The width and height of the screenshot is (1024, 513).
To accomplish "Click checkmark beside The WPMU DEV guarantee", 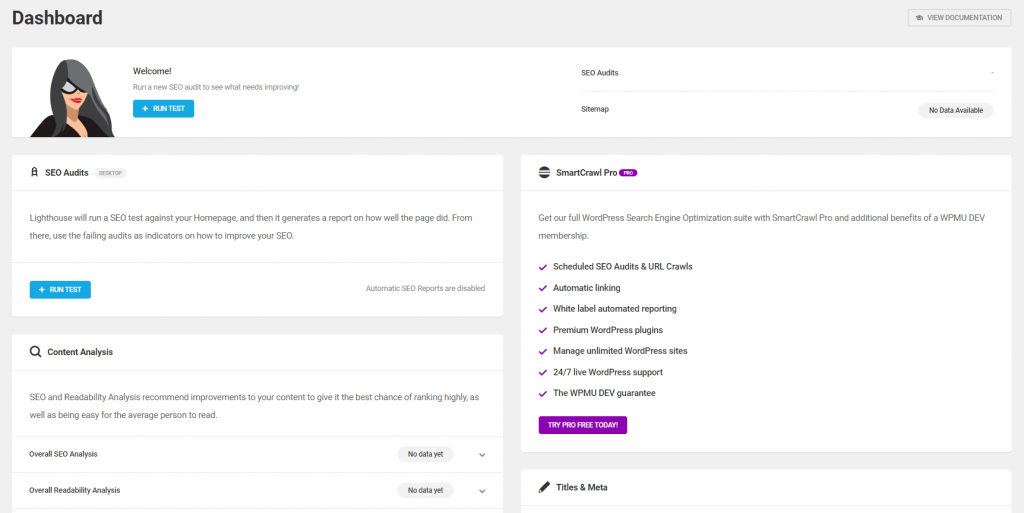I will [x=542, y=394].
